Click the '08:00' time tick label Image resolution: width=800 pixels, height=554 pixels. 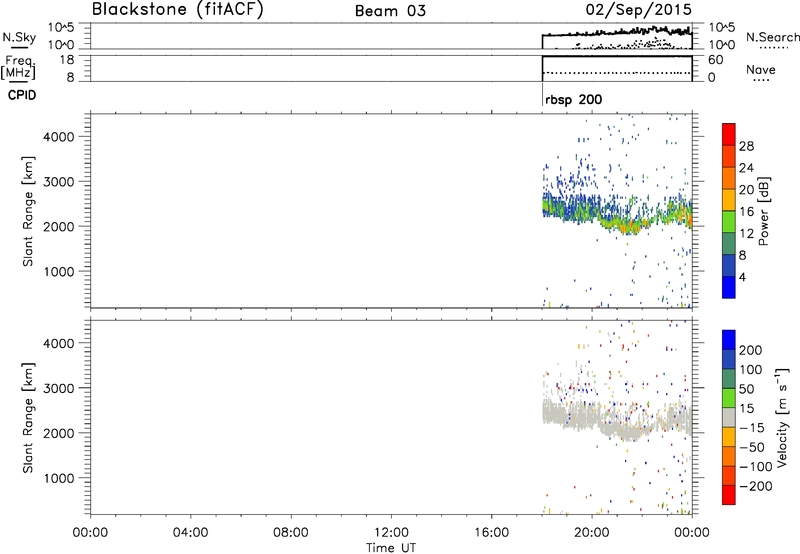click(291, 533)
